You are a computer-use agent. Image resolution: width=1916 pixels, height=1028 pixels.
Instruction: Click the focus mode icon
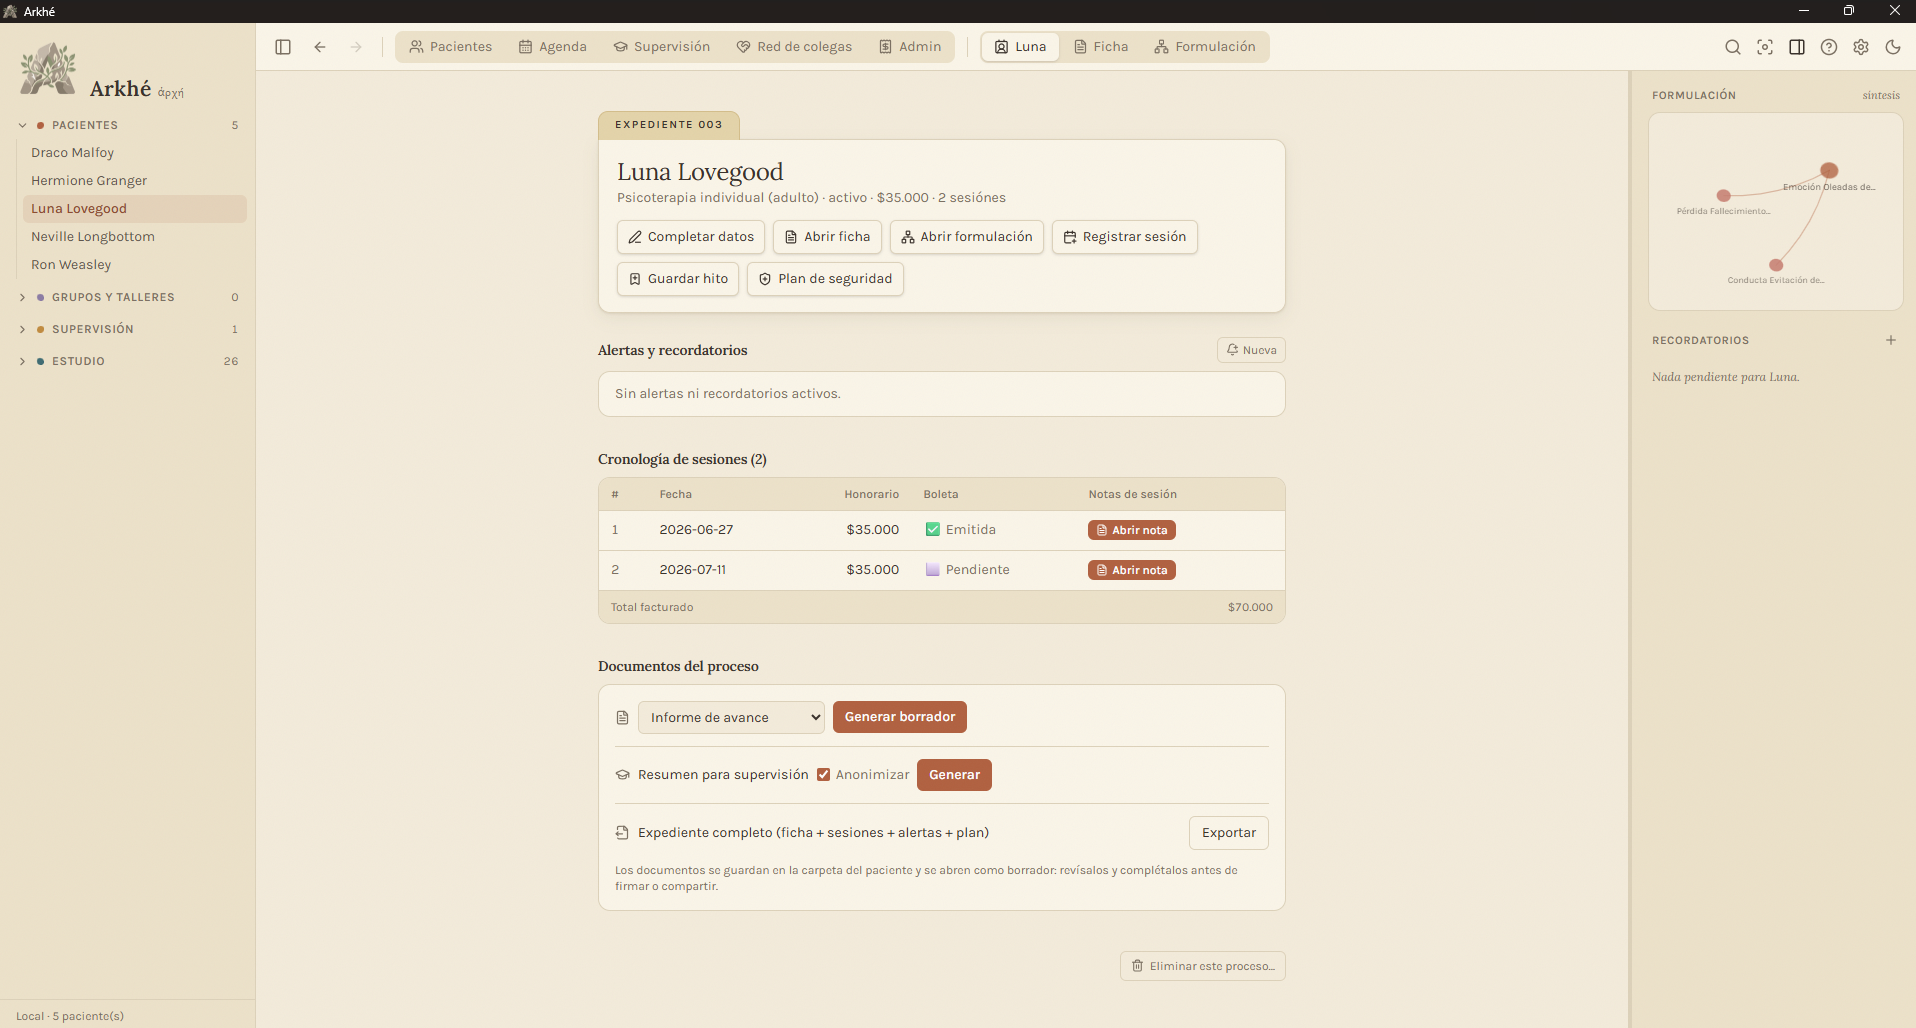[1765, 47]
